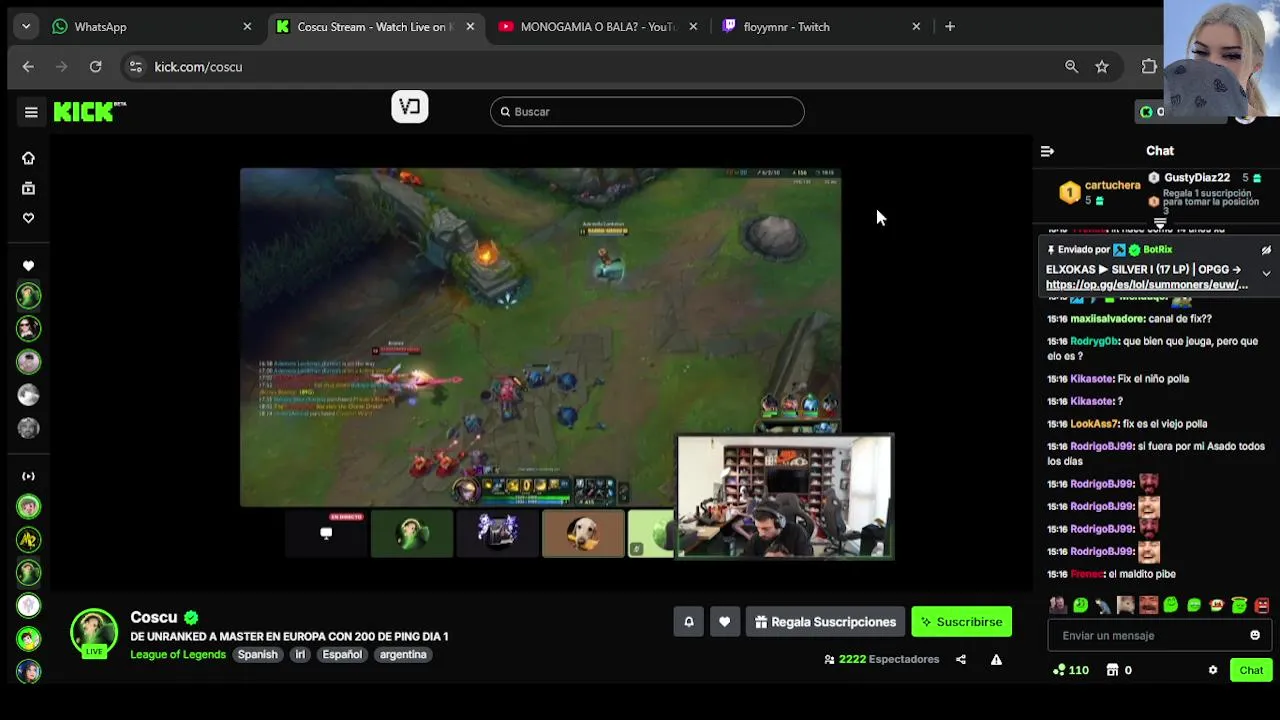
Task: Click username maxiisalvadore in chat
Action: pos(1108,319)
